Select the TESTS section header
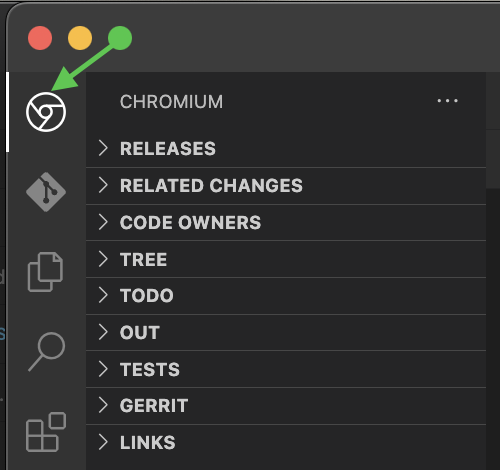Viewport: 500px width, 470px height. pos(286,369)
